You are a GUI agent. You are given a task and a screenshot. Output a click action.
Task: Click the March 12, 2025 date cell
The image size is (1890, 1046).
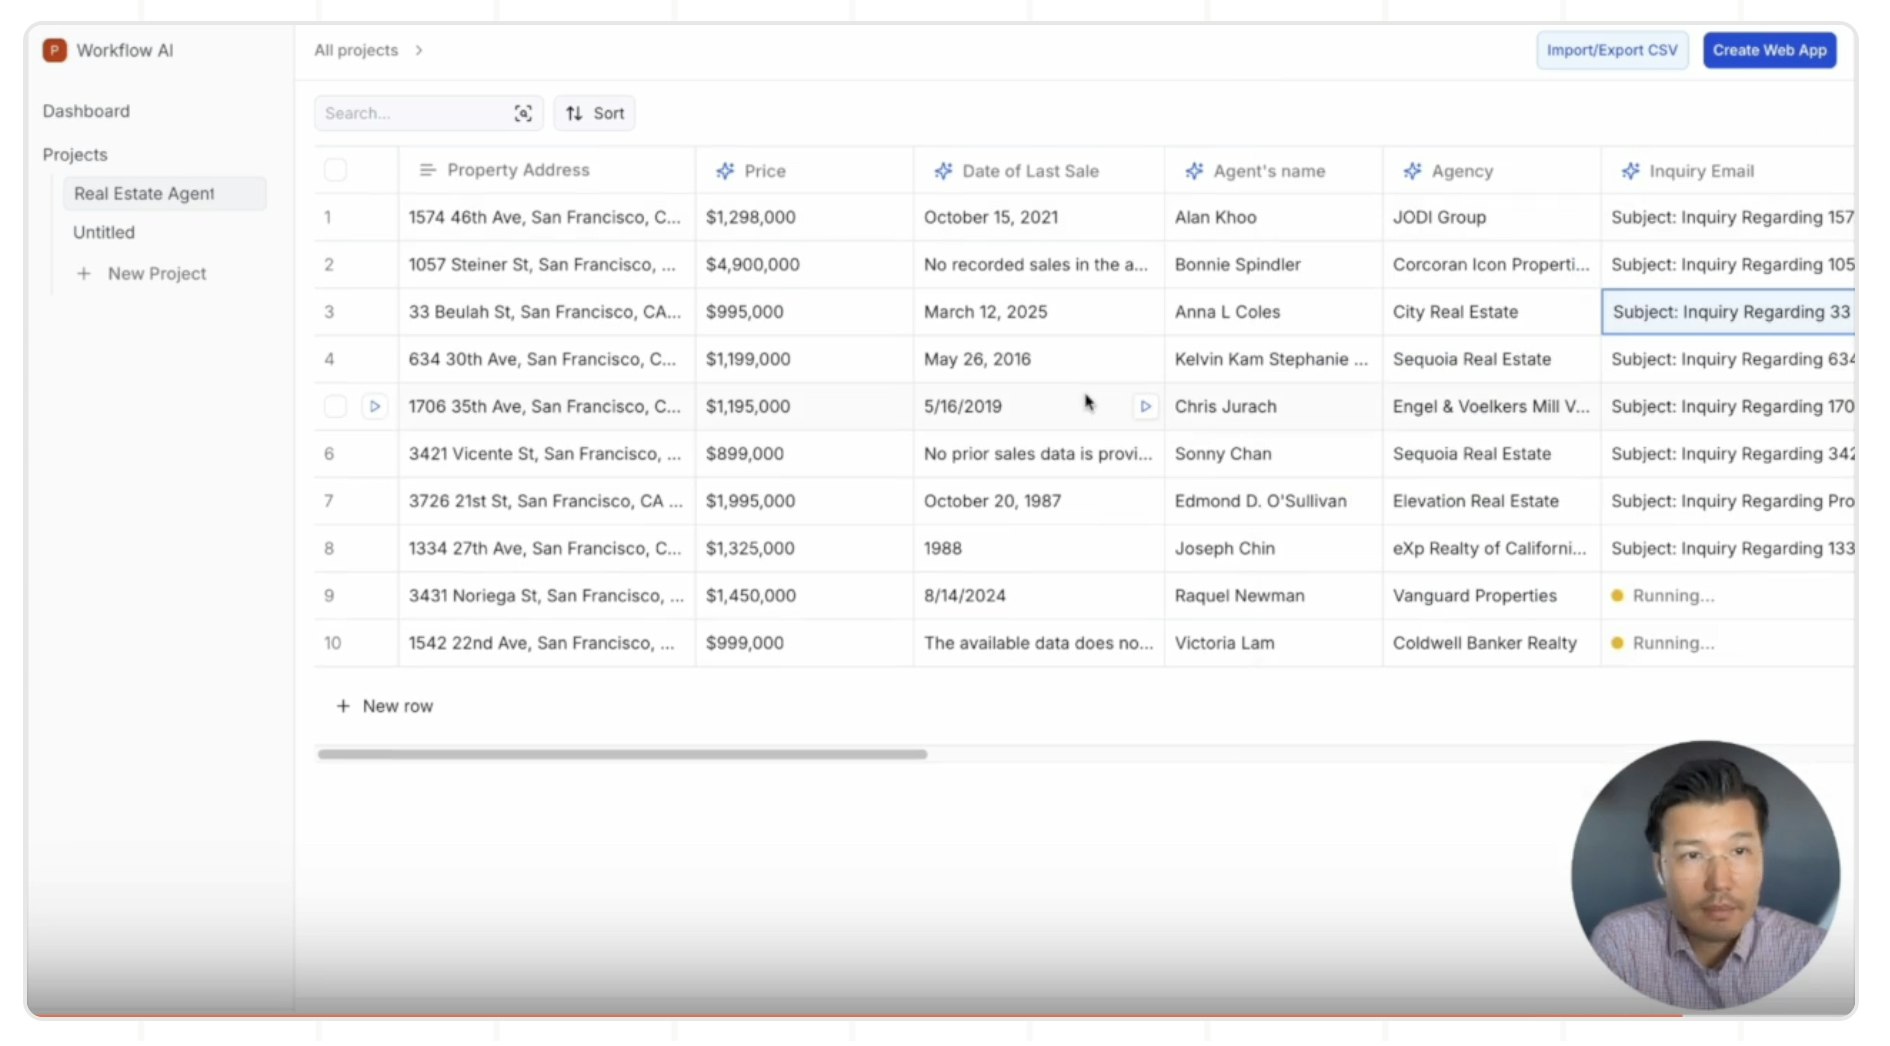[1039, 312]
